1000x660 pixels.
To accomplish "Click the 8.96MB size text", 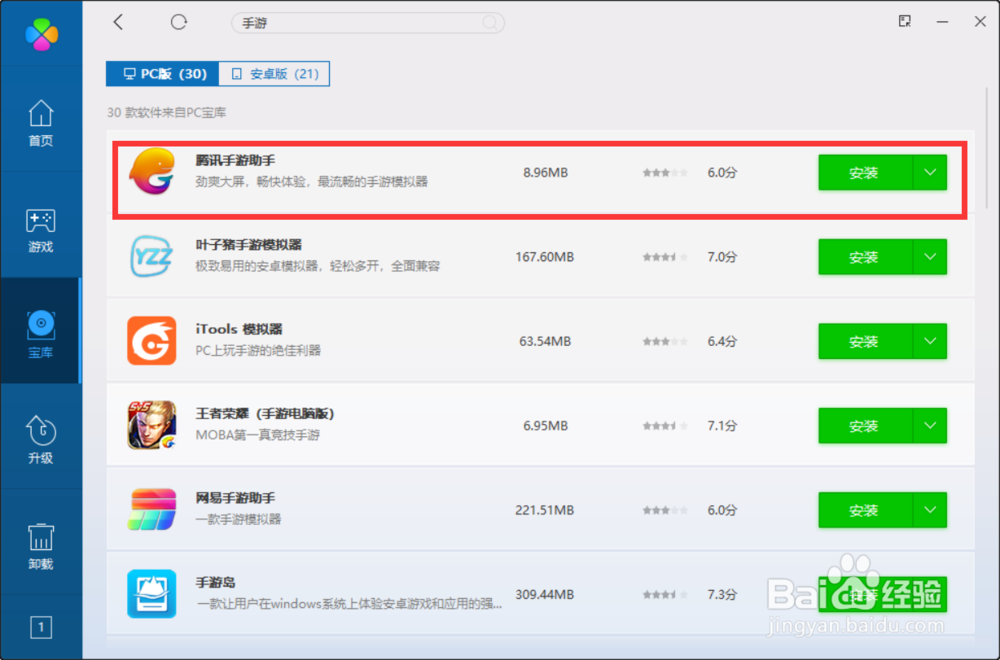I will pos(545,173).
